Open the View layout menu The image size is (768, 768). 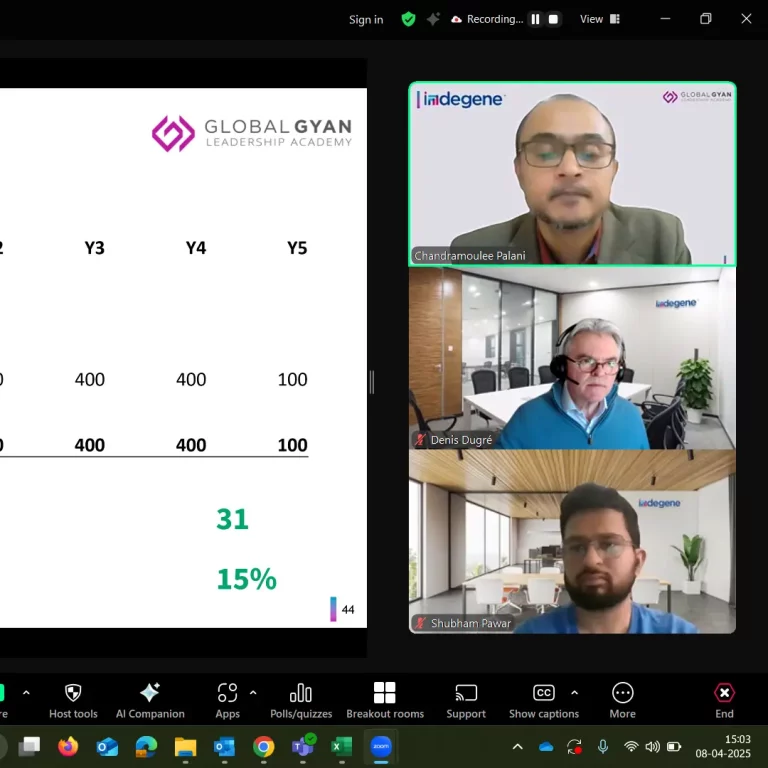600,19
